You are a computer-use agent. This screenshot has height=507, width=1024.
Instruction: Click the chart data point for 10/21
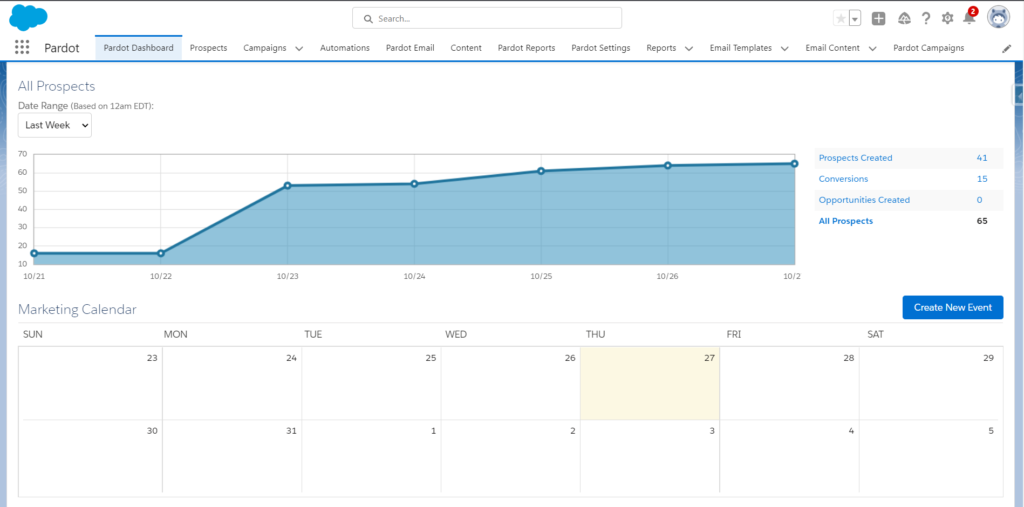coord(34,253)
